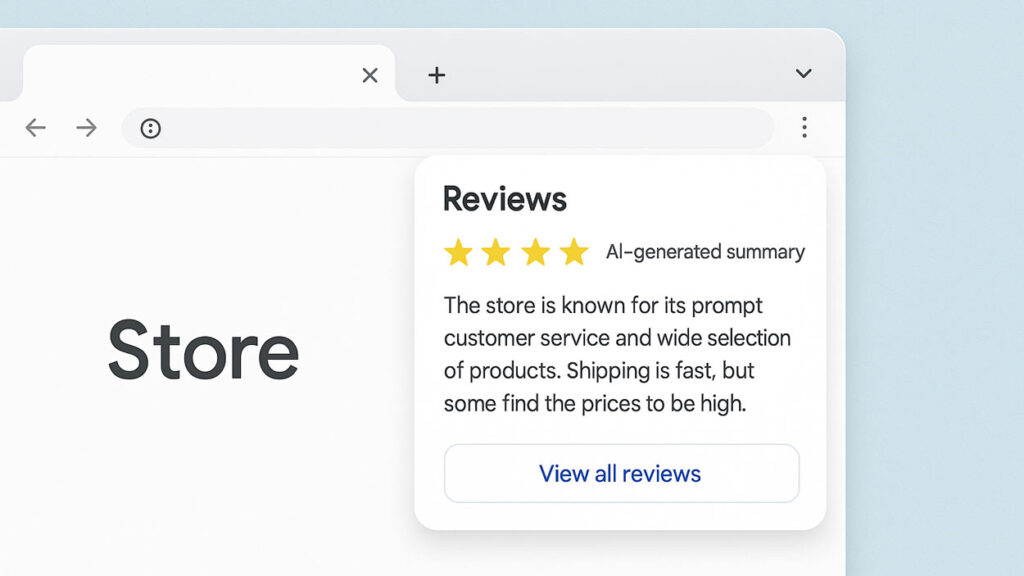Click the AI-generated summary label

tap(706, 252)
